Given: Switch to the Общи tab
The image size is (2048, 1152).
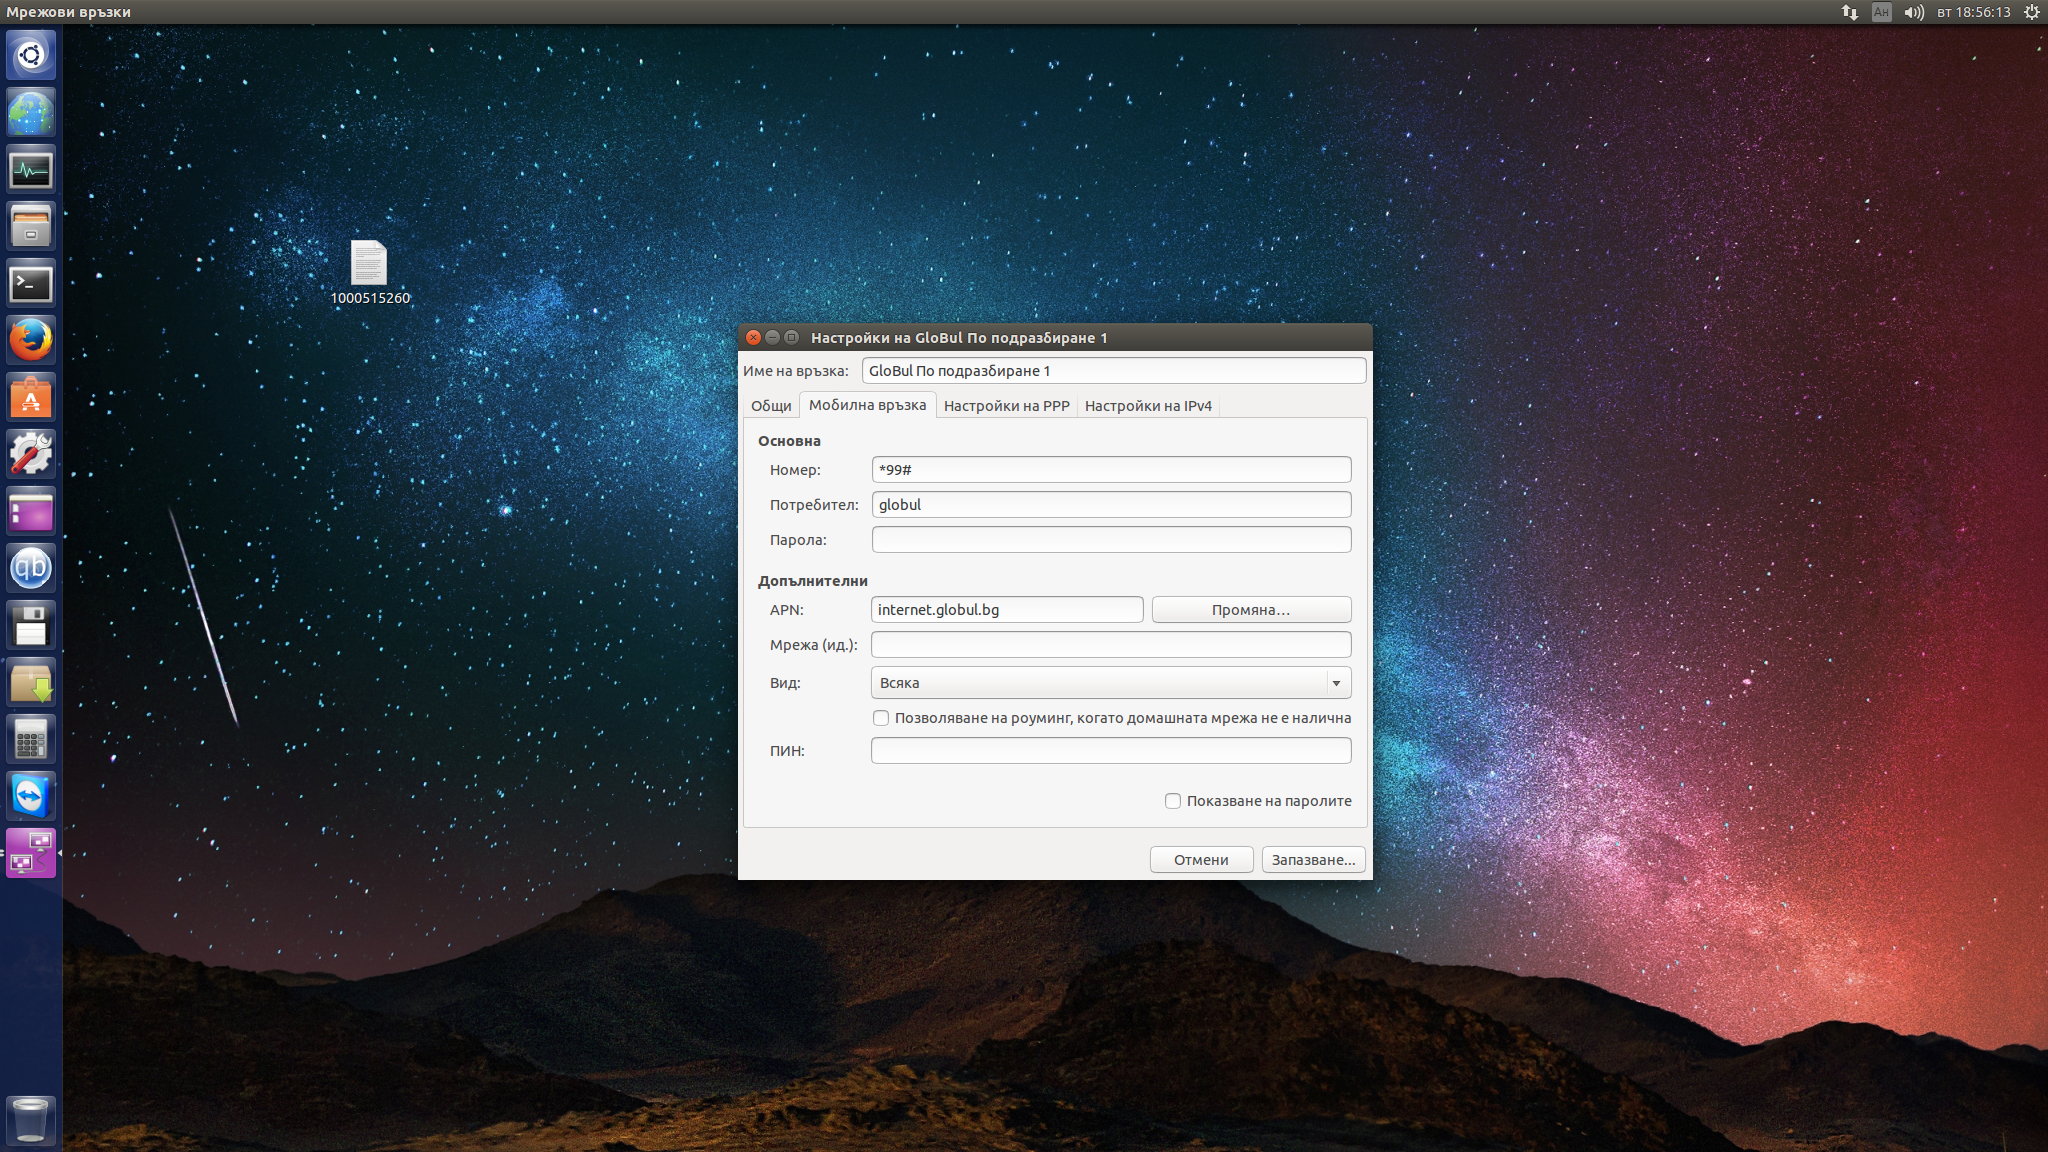Looking at the screenshot, I should 771,406.
